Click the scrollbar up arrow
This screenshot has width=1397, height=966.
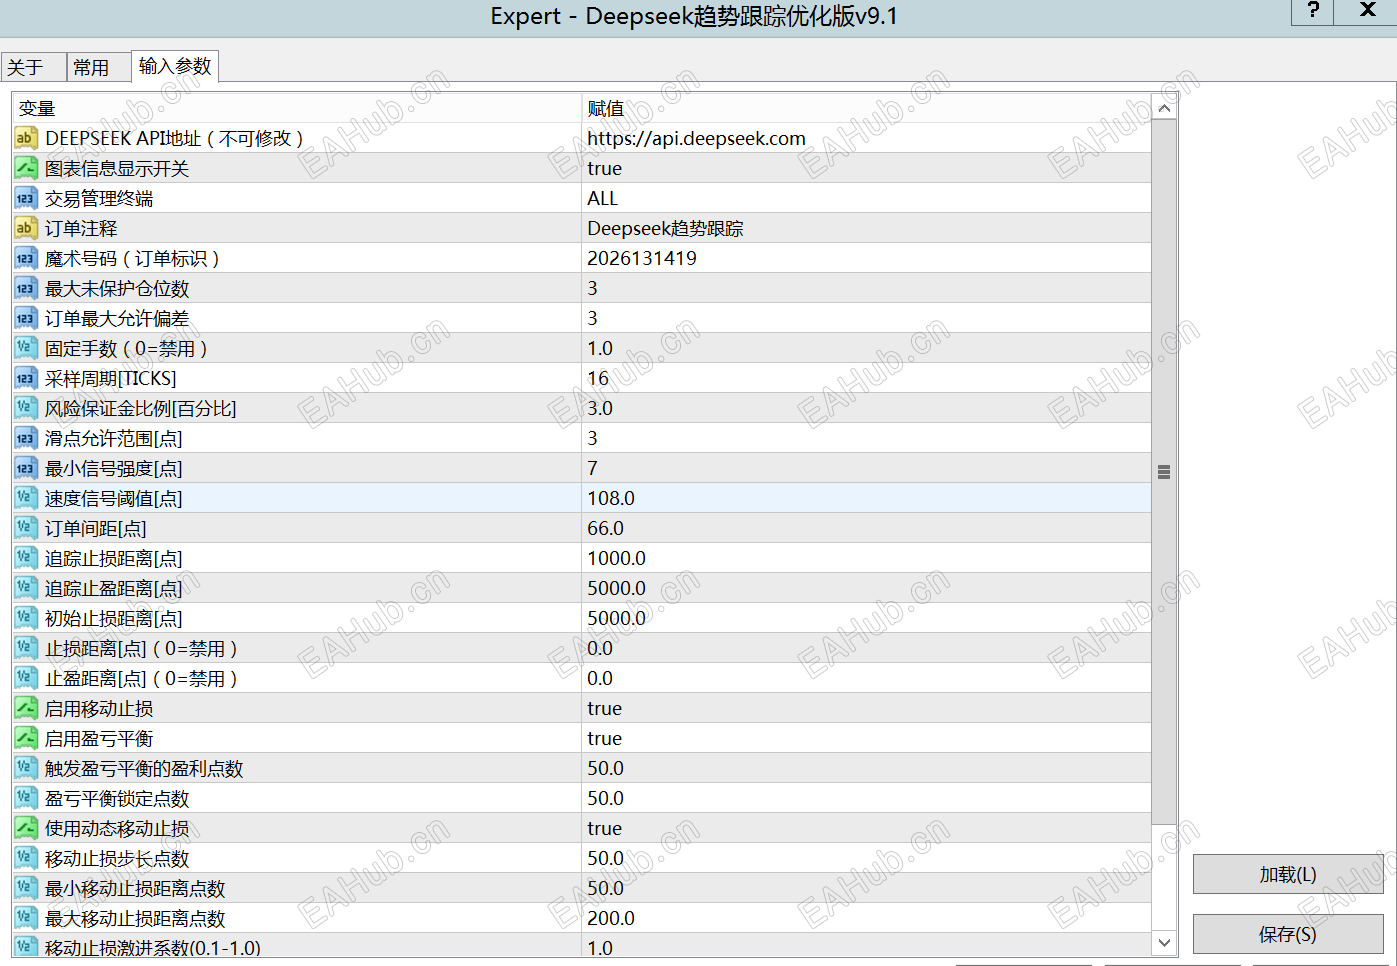(1164, 108)
